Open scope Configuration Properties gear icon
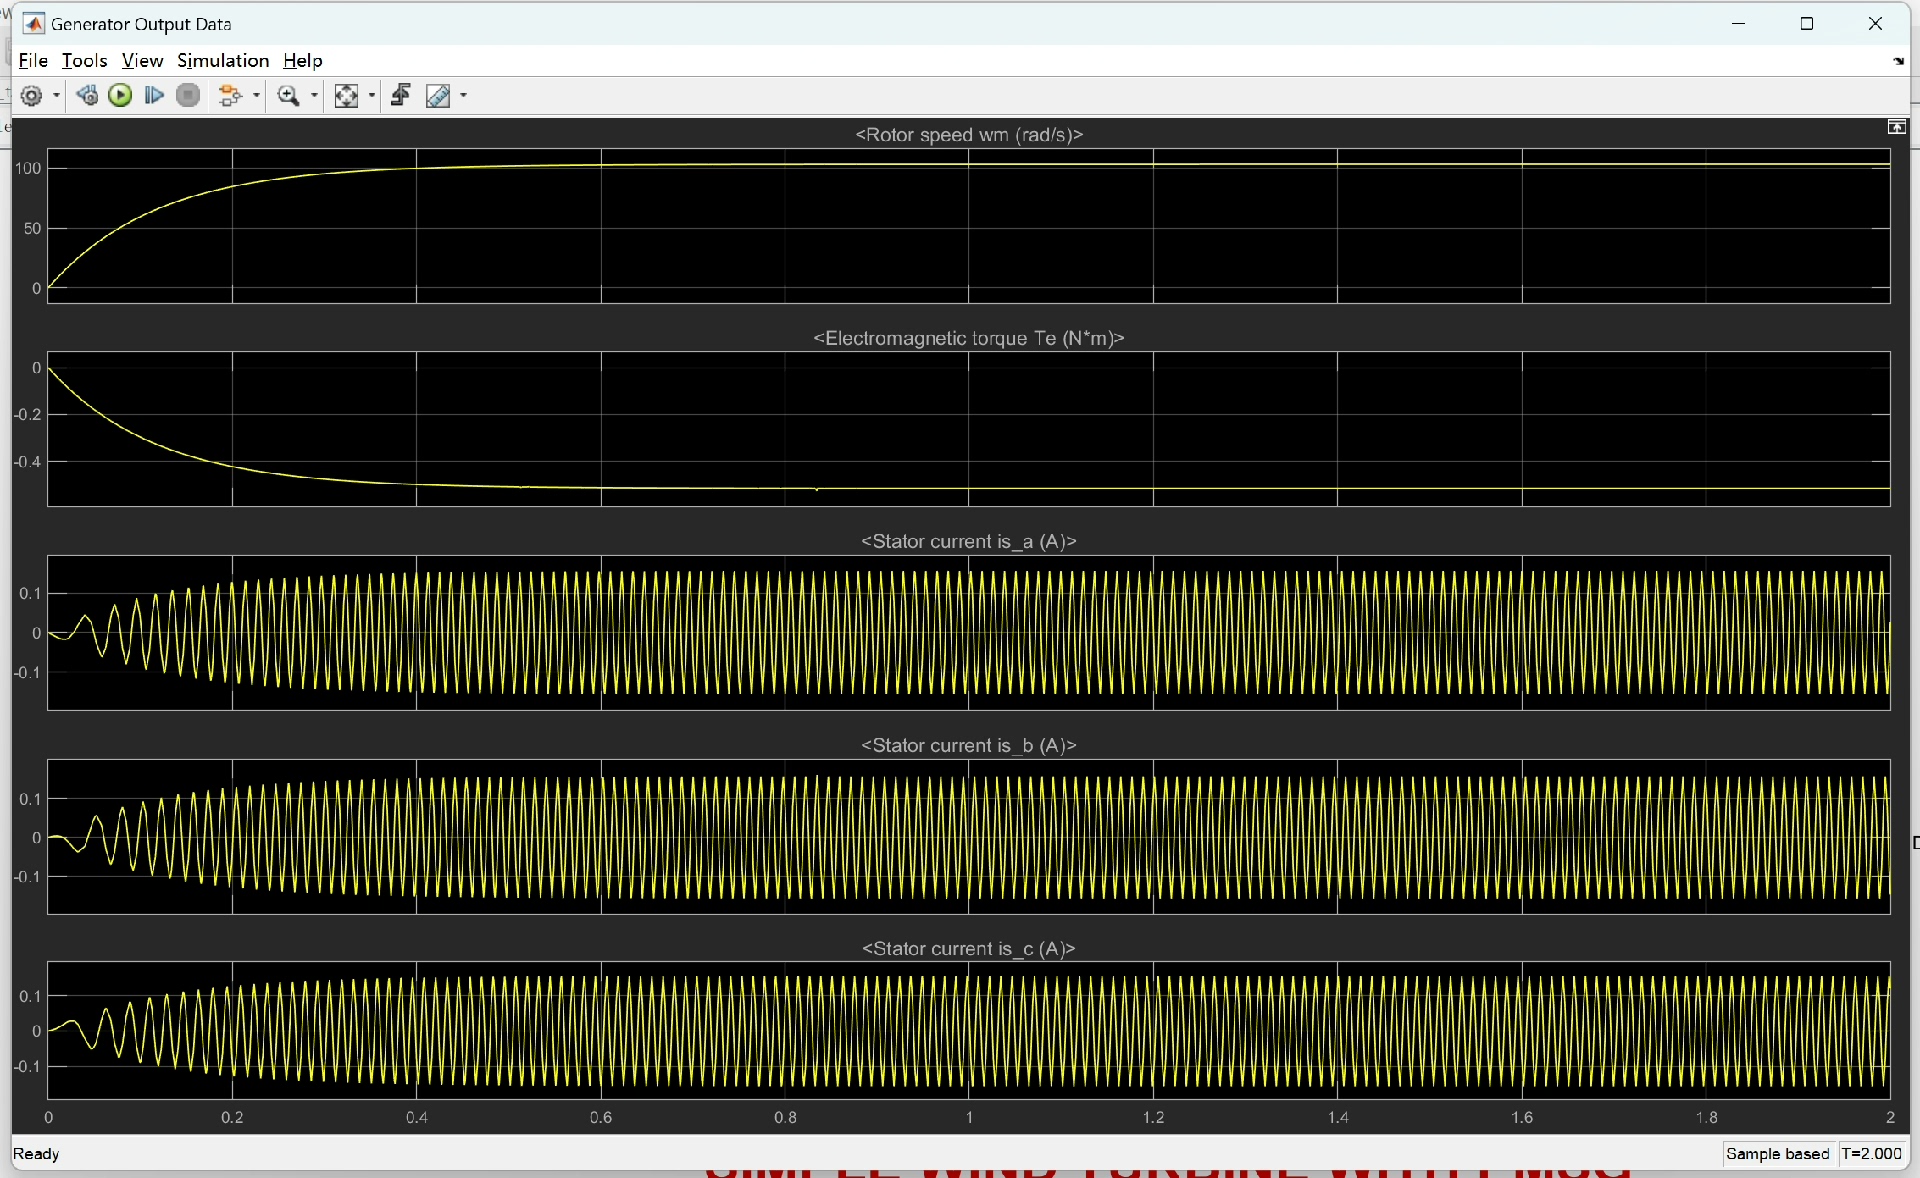1920x1178 pixels. (x=31, y=96)
